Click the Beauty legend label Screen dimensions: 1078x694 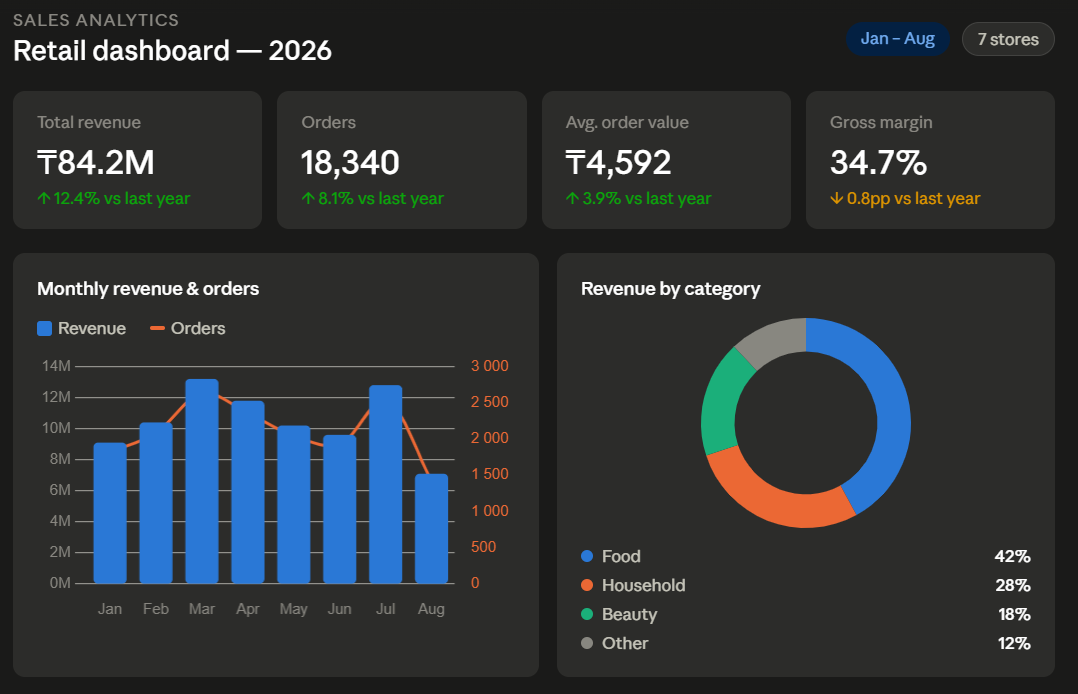(x=630, y=614)
